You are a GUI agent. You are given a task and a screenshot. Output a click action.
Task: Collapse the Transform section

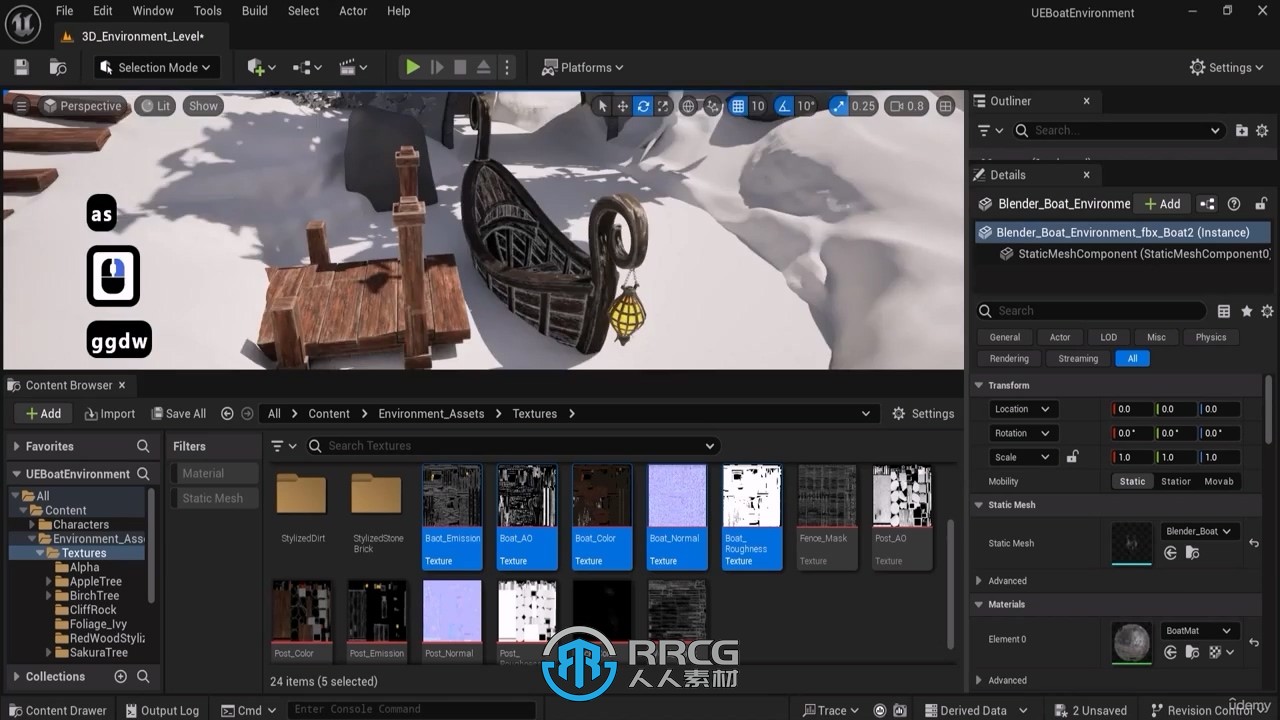point(980,385)
